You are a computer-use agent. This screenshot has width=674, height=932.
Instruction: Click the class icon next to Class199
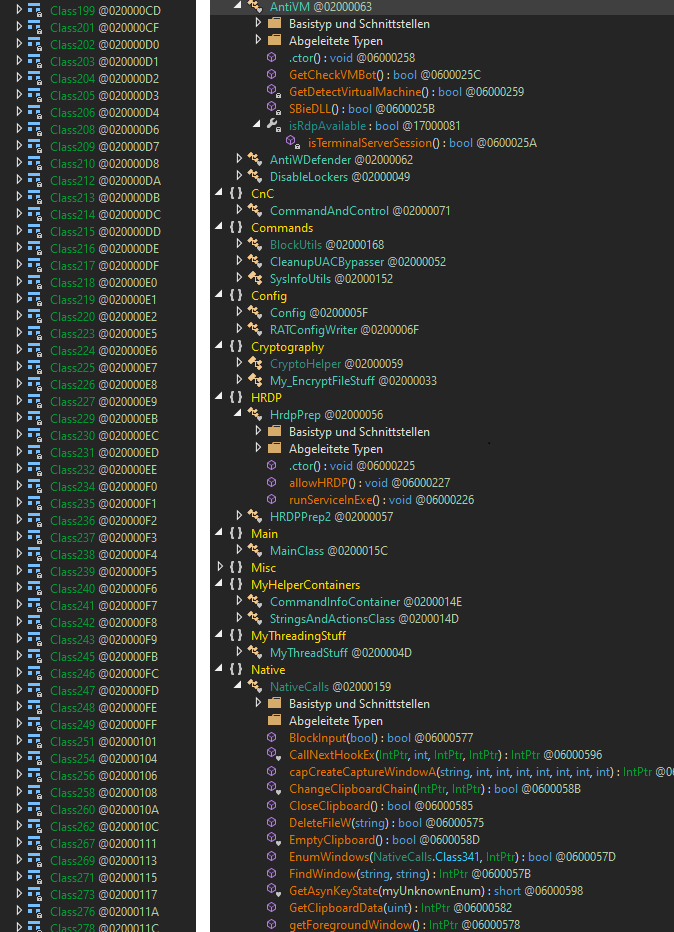35,11
